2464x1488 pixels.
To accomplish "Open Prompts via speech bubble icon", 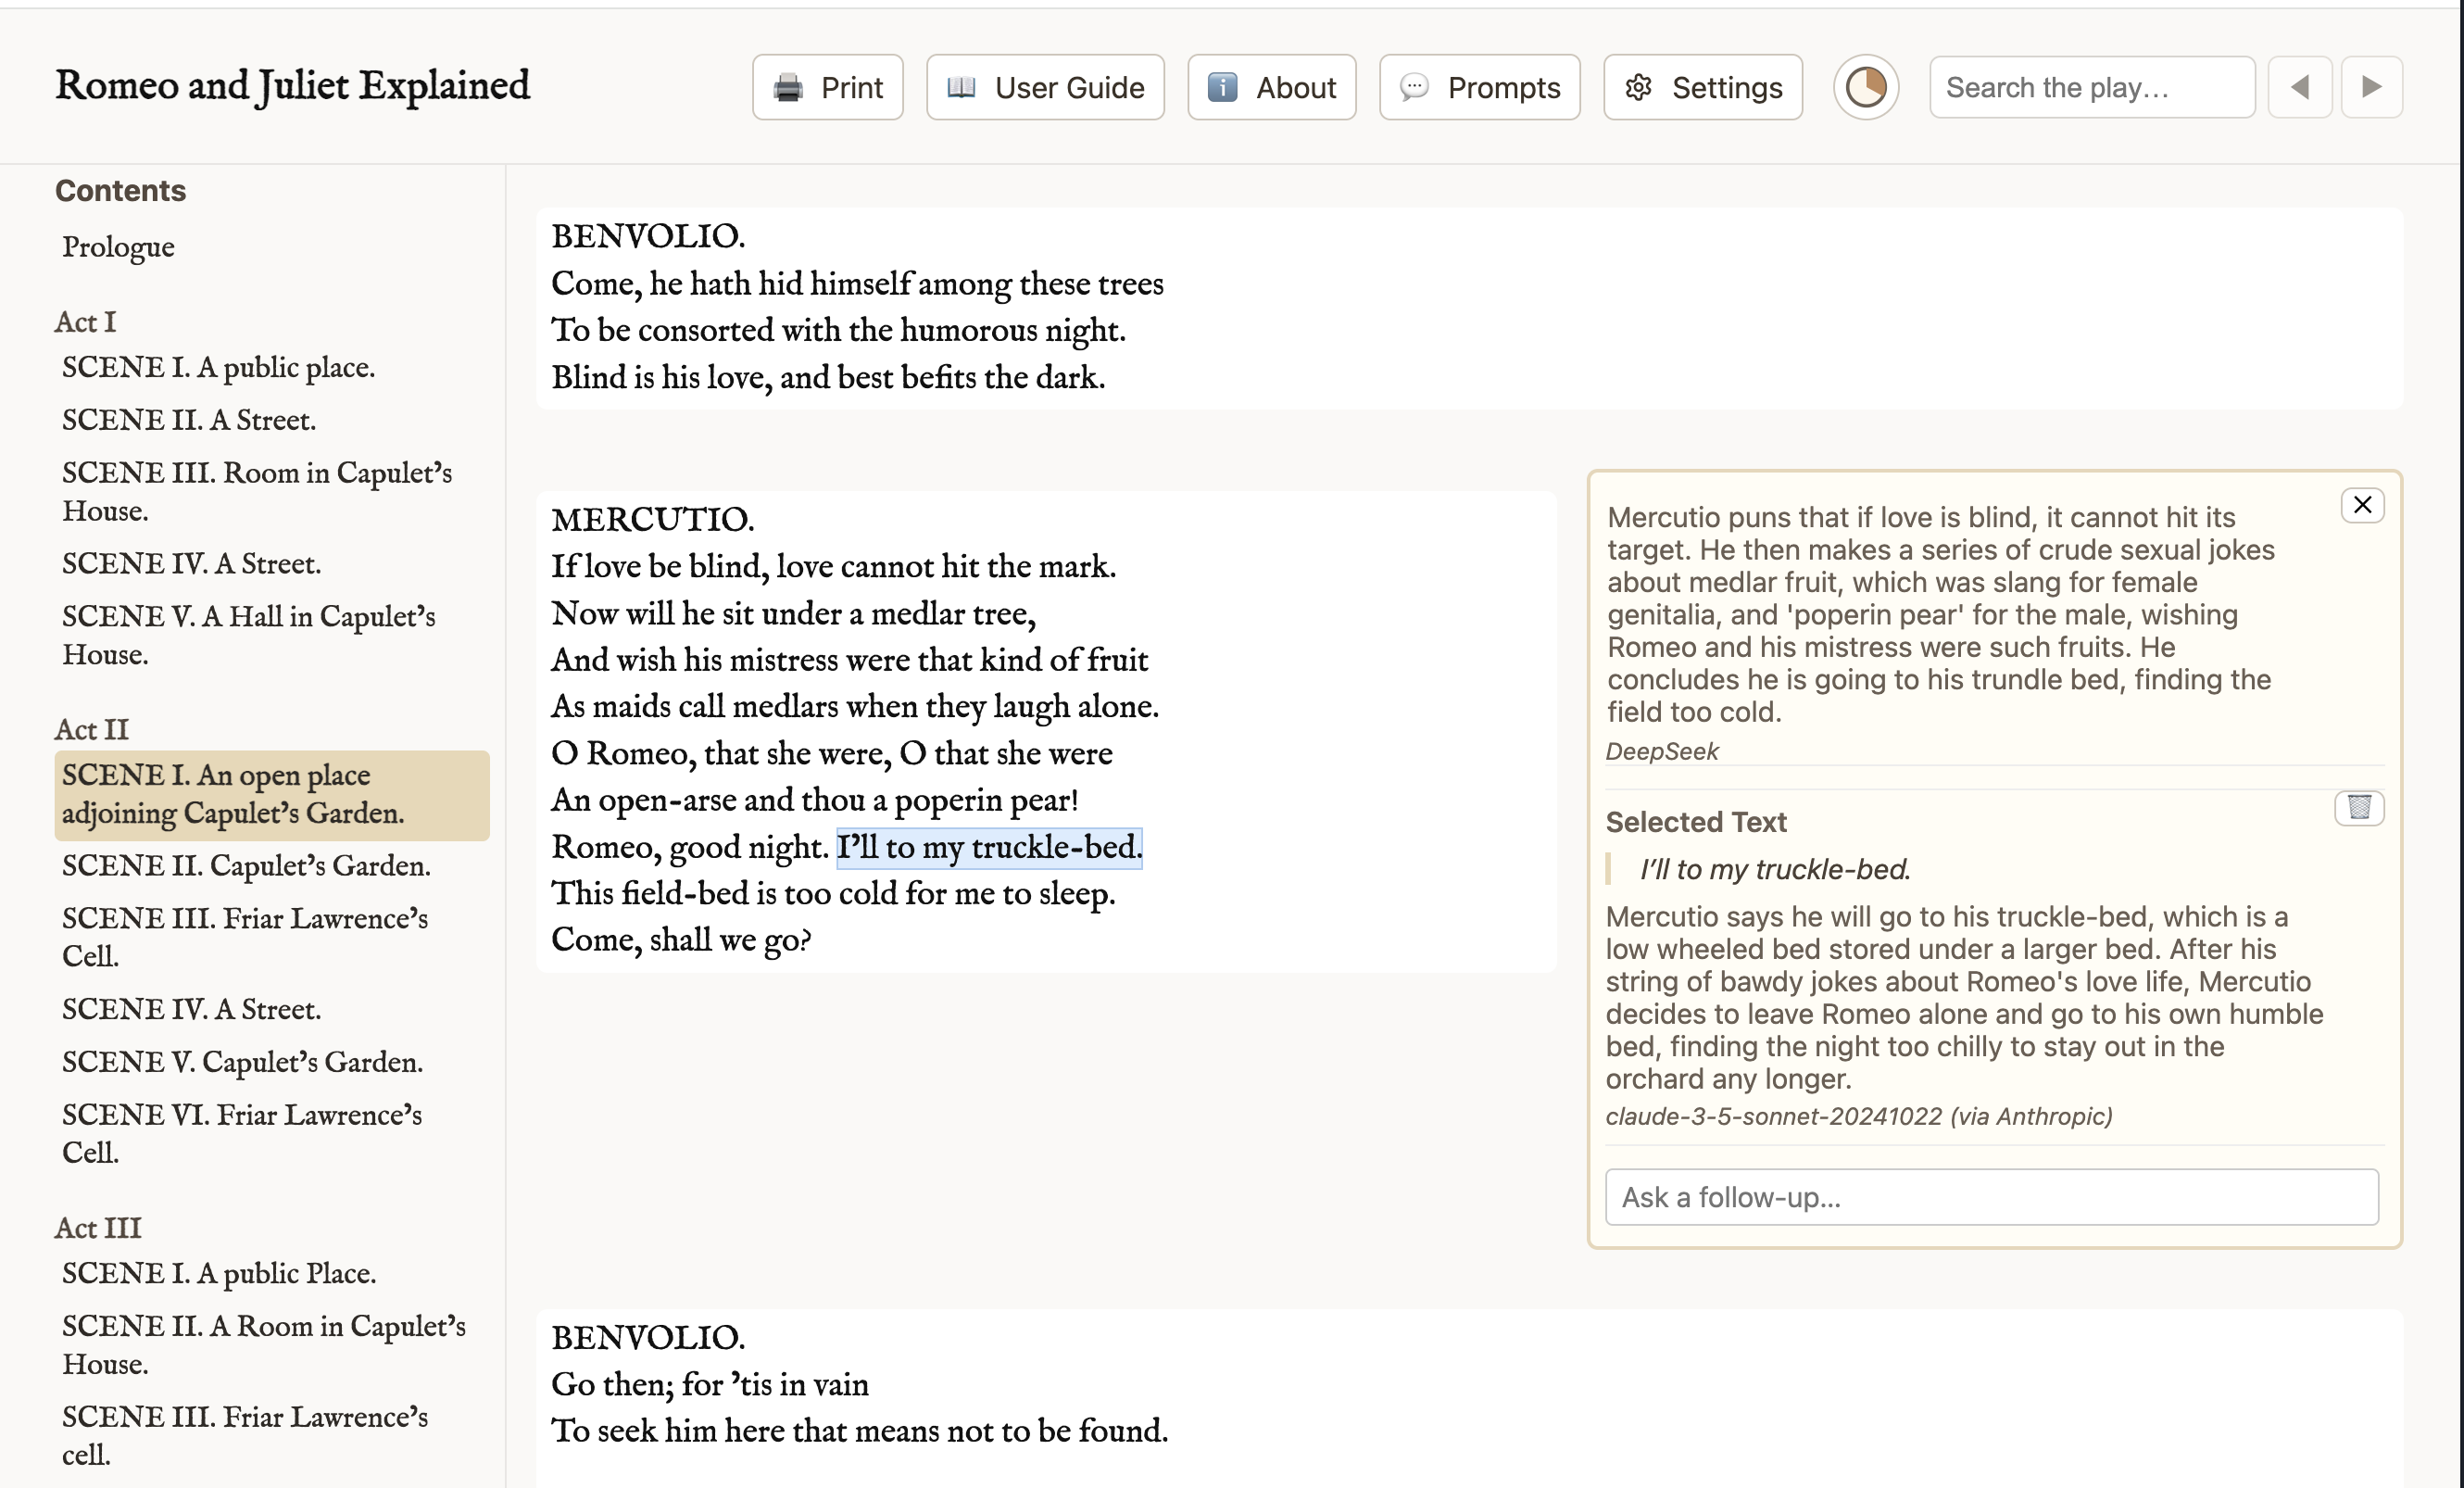I will (1414, 88).
